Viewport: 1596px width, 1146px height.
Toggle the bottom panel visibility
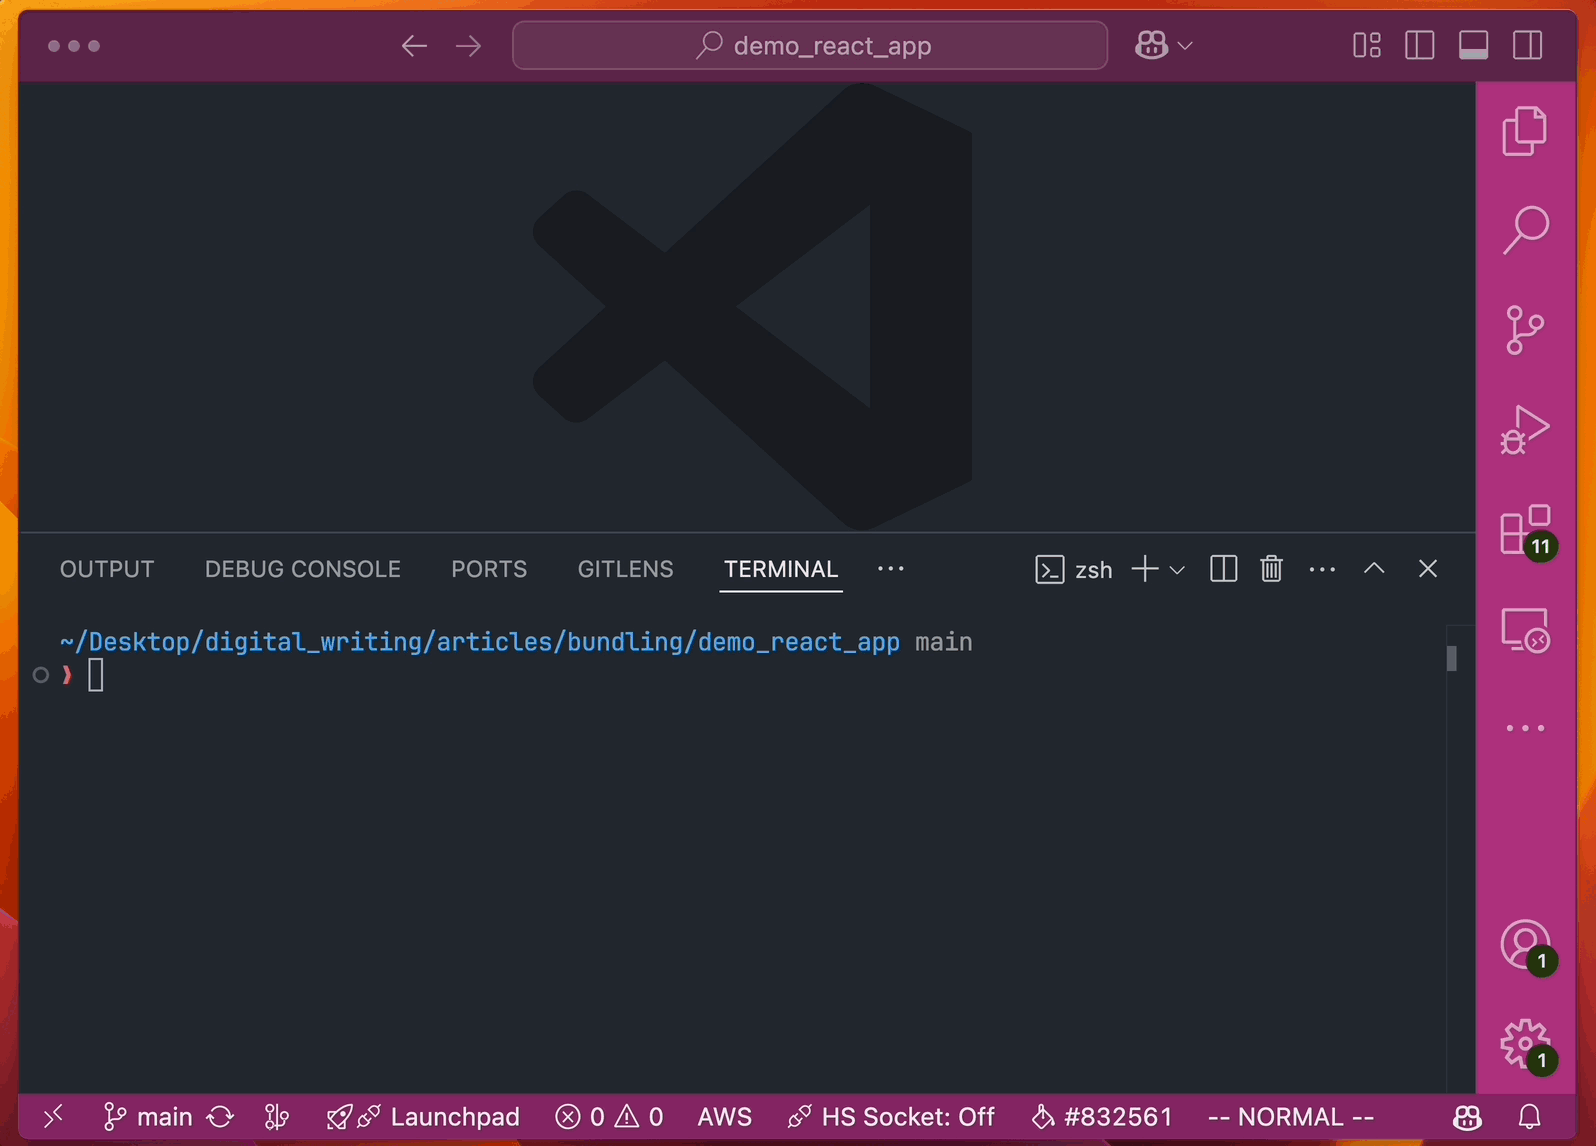click(1473, 45)
